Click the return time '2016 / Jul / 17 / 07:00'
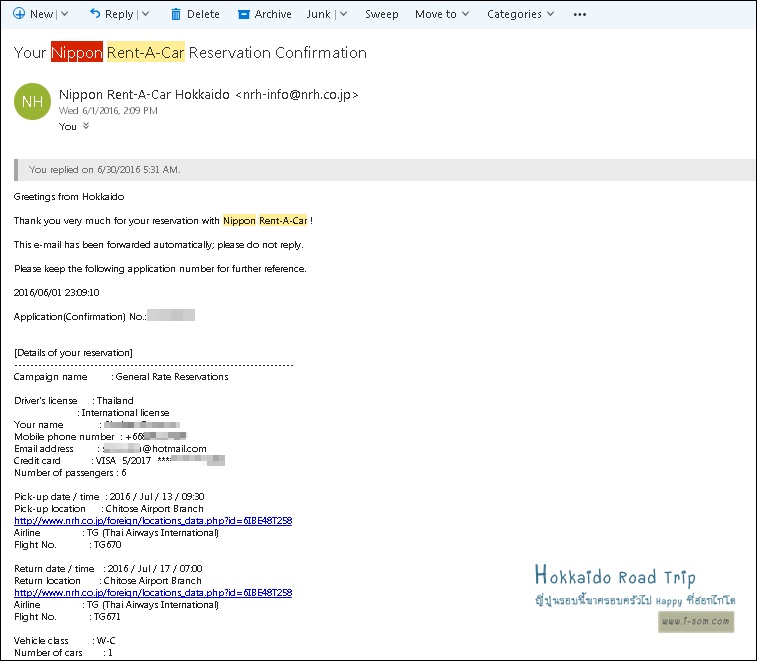The image size is (757, 661). click(155, 569)
